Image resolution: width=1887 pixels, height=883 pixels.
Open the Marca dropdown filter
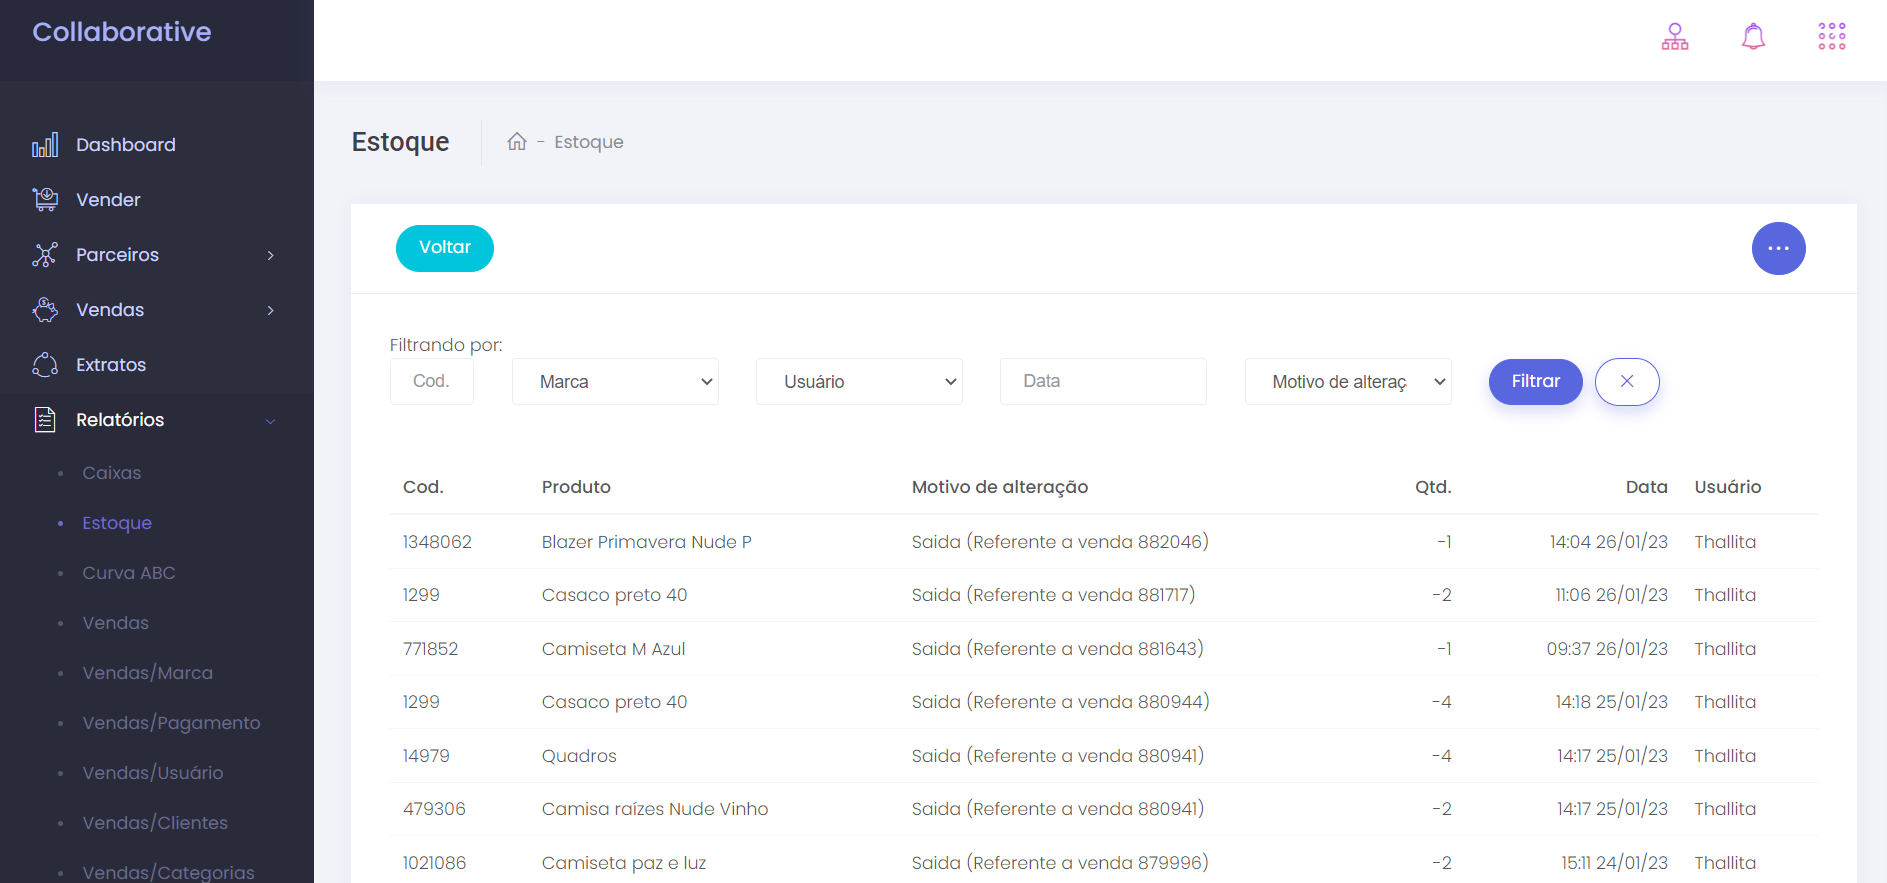615,381
